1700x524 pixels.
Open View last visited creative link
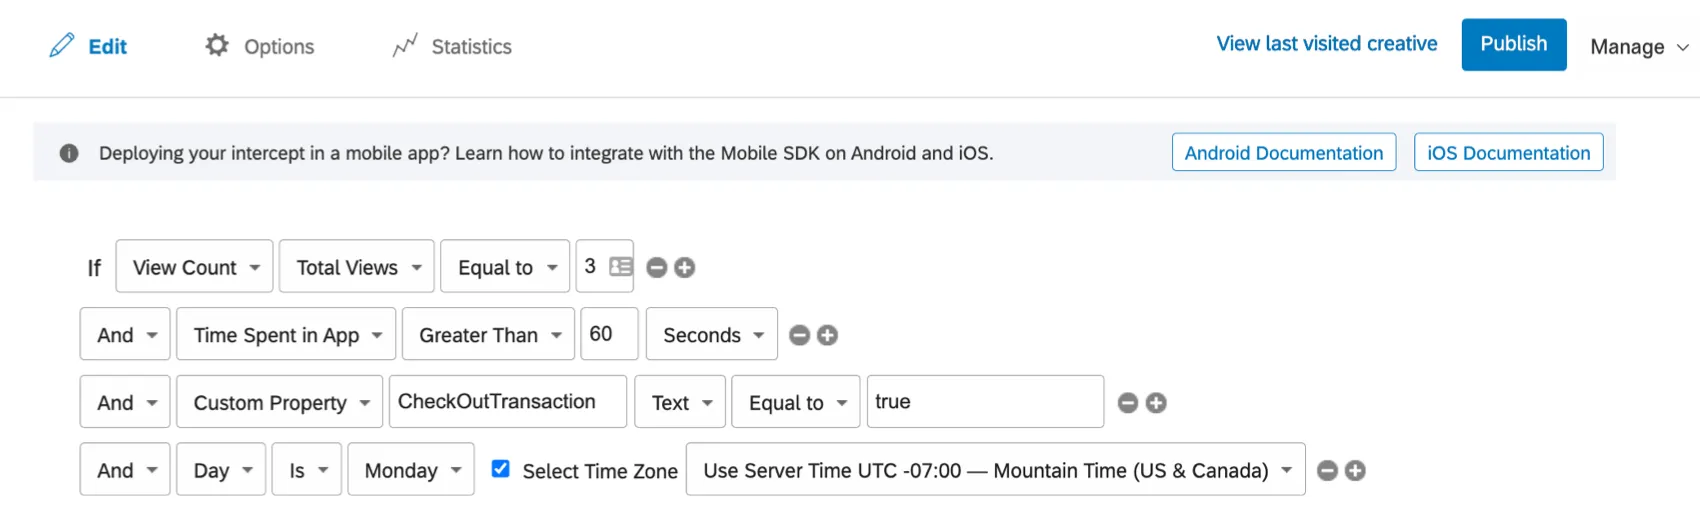point(1326,44)
